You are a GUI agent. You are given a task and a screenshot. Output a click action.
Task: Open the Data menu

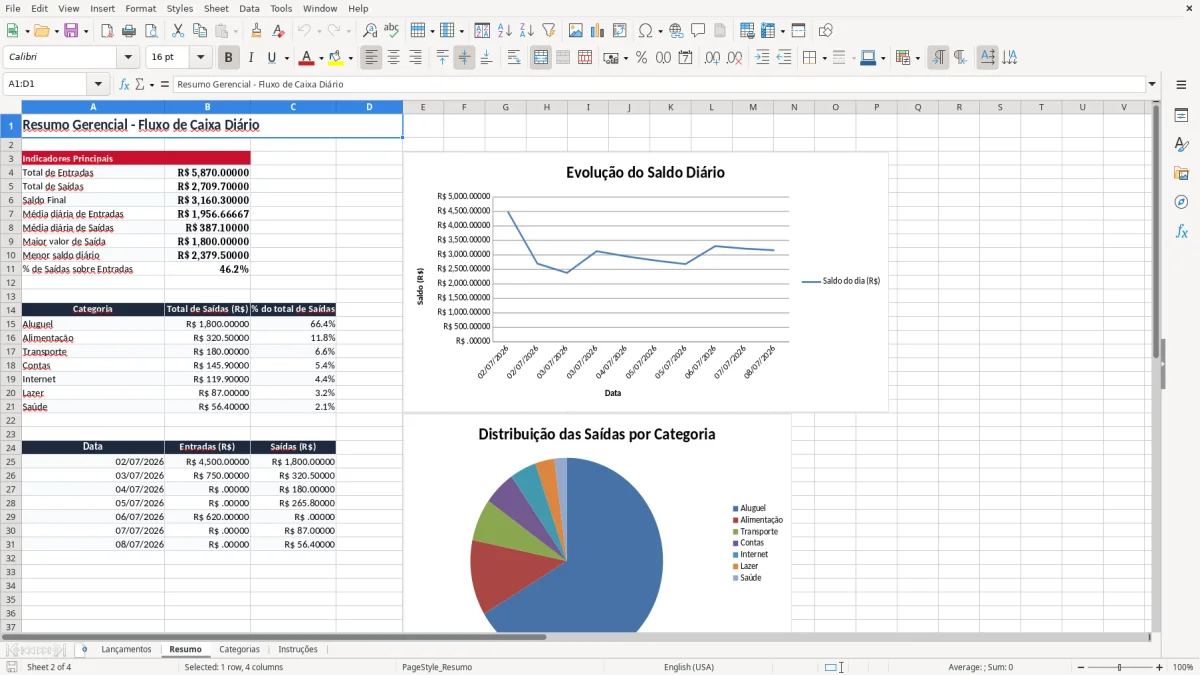(x=249, y=8)
